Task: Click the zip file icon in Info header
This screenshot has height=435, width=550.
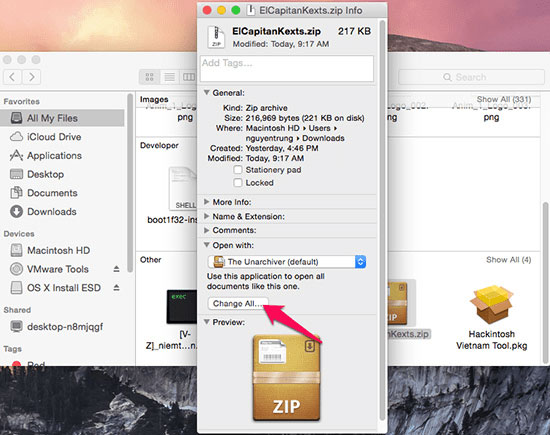Action: tap(216, 37)
